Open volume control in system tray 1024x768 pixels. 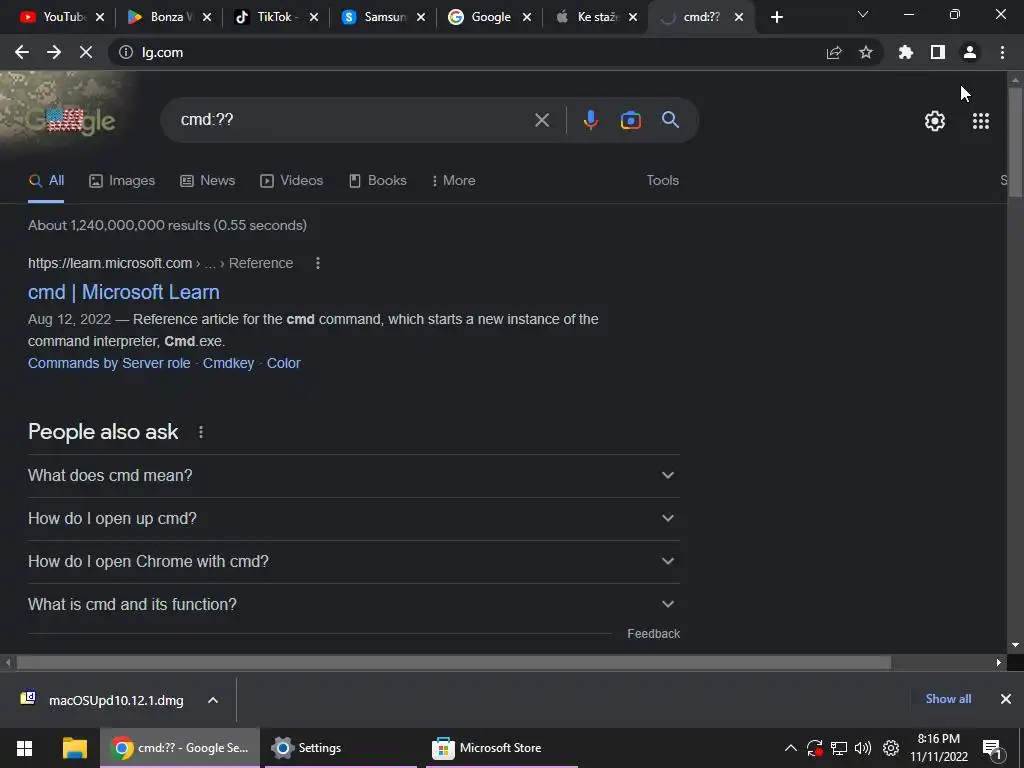tap(863, 748)
